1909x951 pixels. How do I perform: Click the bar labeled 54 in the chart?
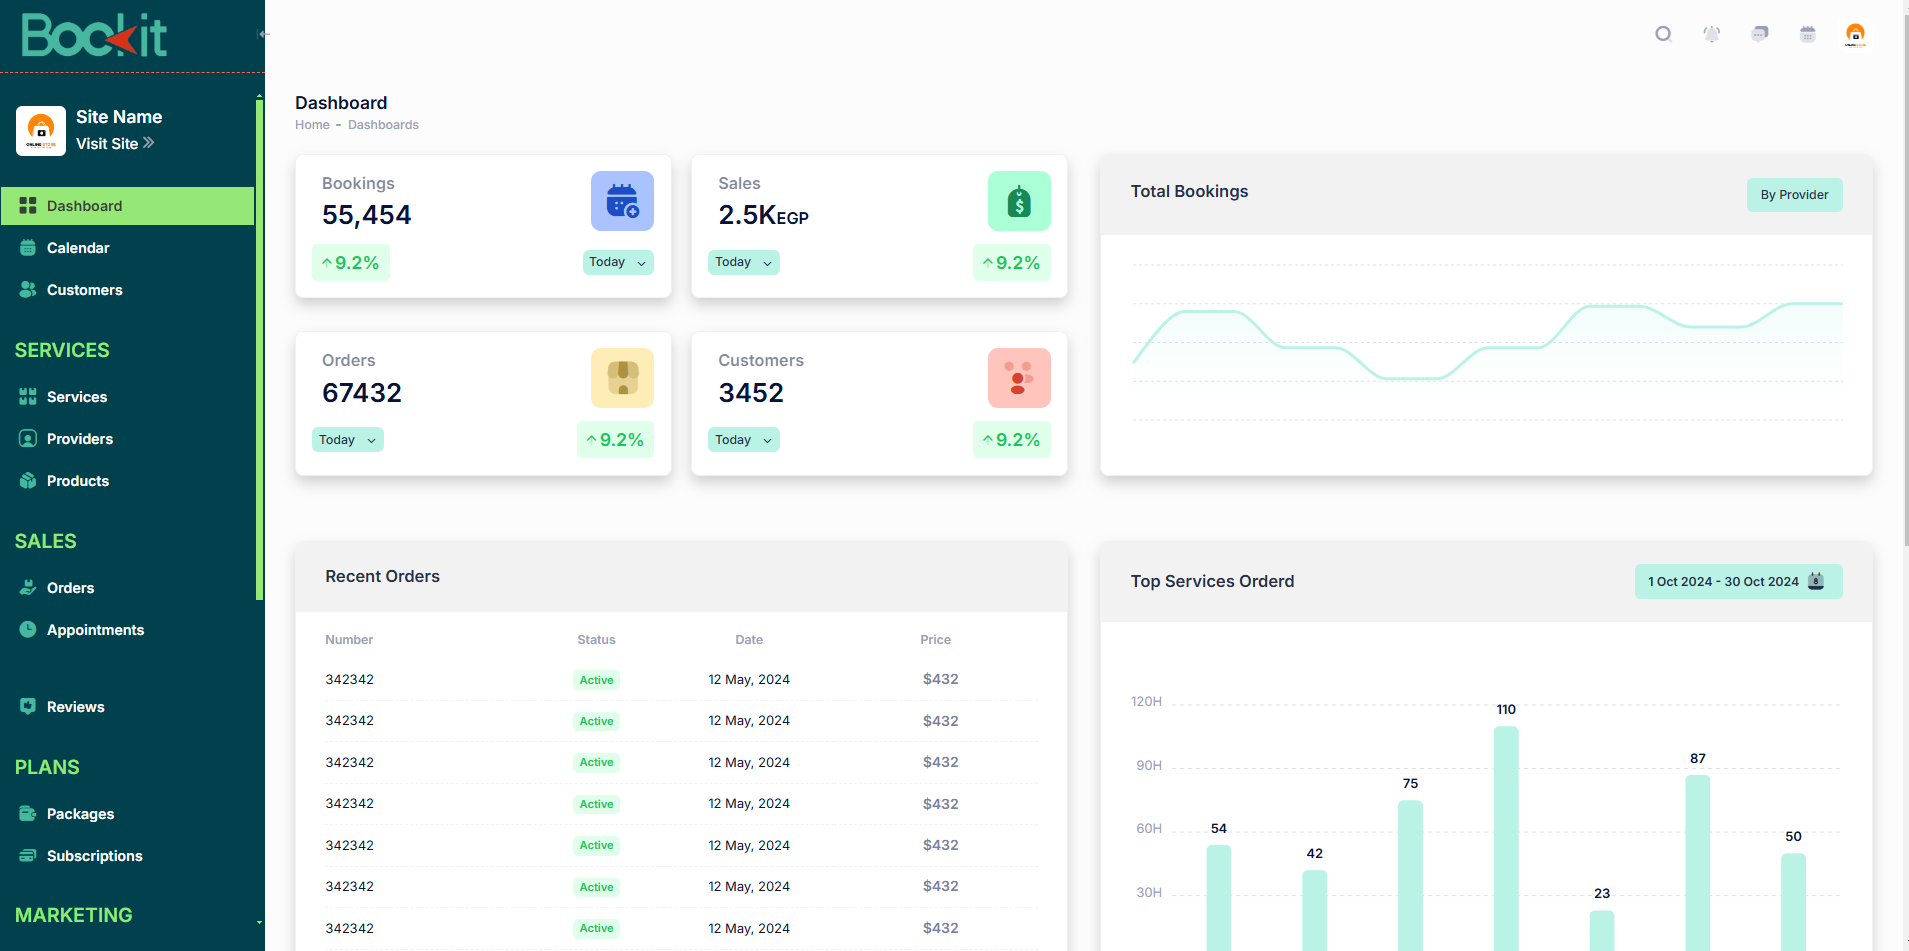(x=1219, y=898)
